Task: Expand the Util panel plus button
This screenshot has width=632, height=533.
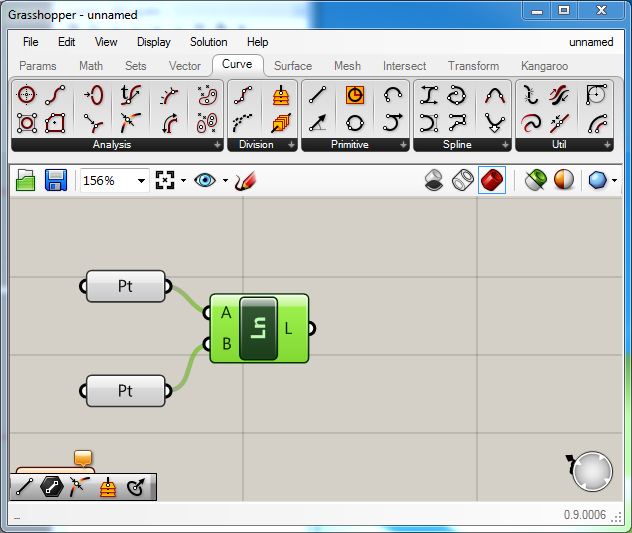Action: [607, 145]
